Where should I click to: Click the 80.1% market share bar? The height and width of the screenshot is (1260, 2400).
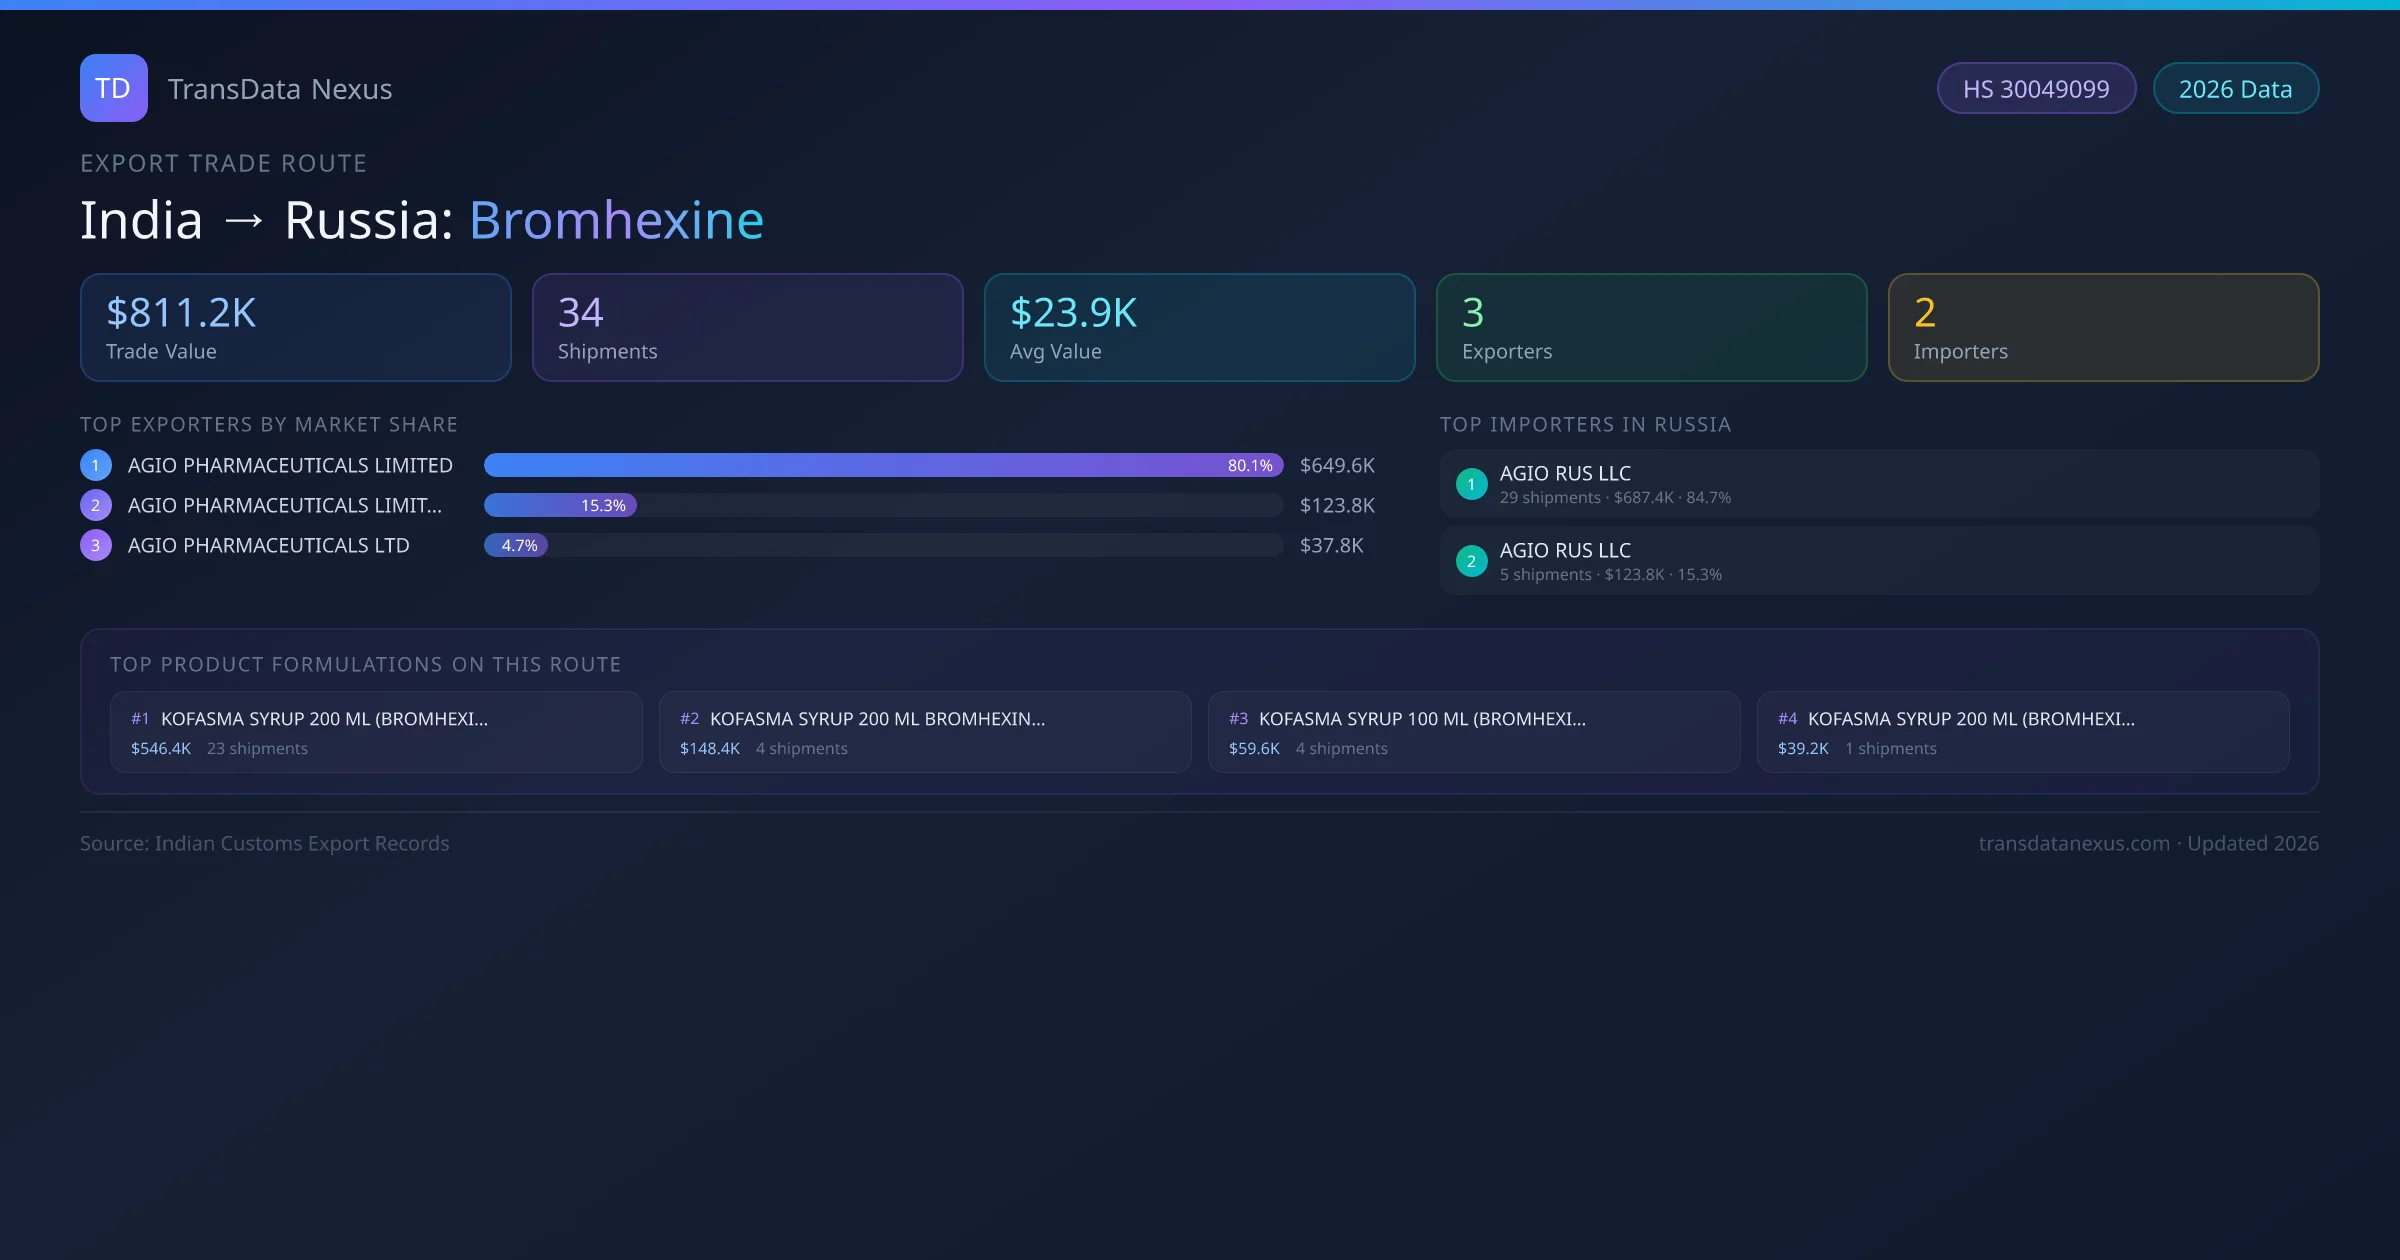(x=883, y=465)
